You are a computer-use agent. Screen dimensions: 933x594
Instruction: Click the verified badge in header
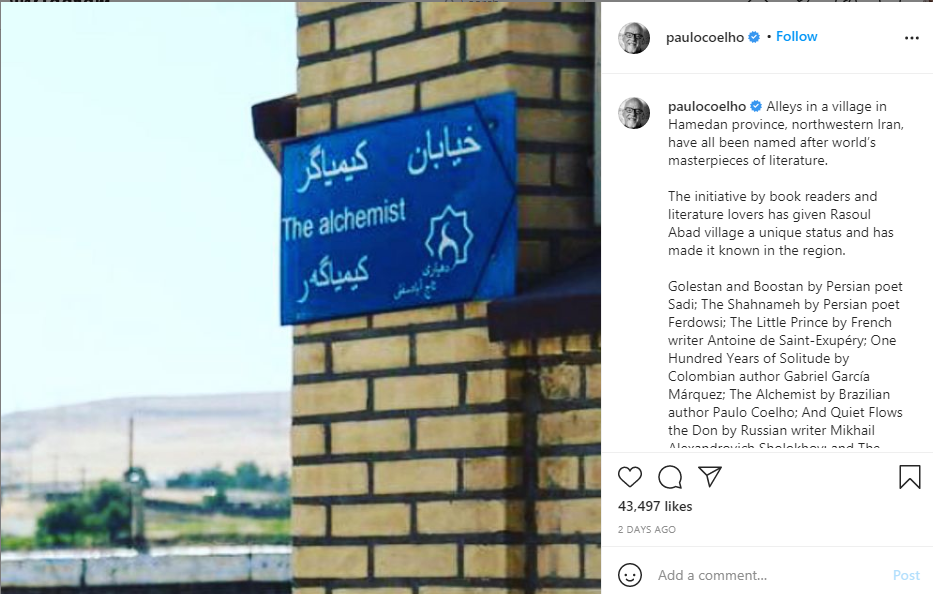tap(754, 37)
